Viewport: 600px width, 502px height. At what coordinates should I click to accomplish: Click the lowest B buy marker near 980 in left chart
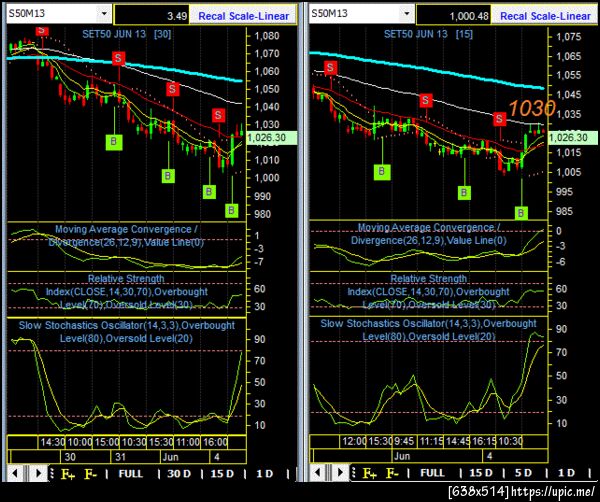coord(231,210)
